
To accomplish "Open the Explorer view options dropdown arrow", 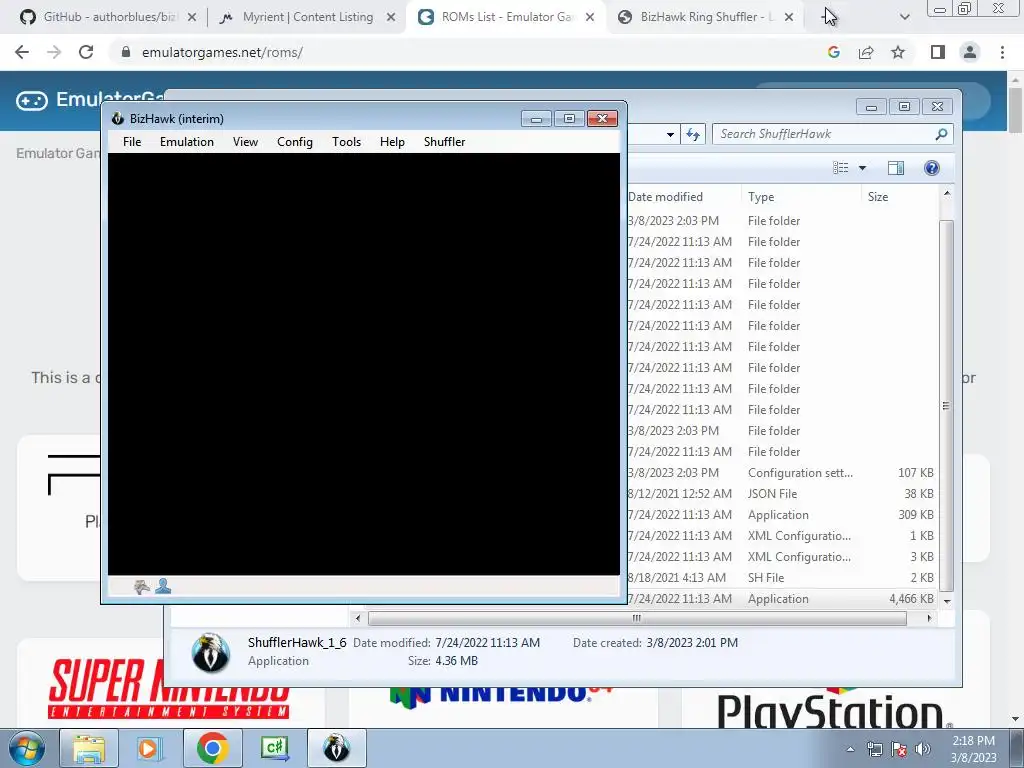I will pos(862,168).
